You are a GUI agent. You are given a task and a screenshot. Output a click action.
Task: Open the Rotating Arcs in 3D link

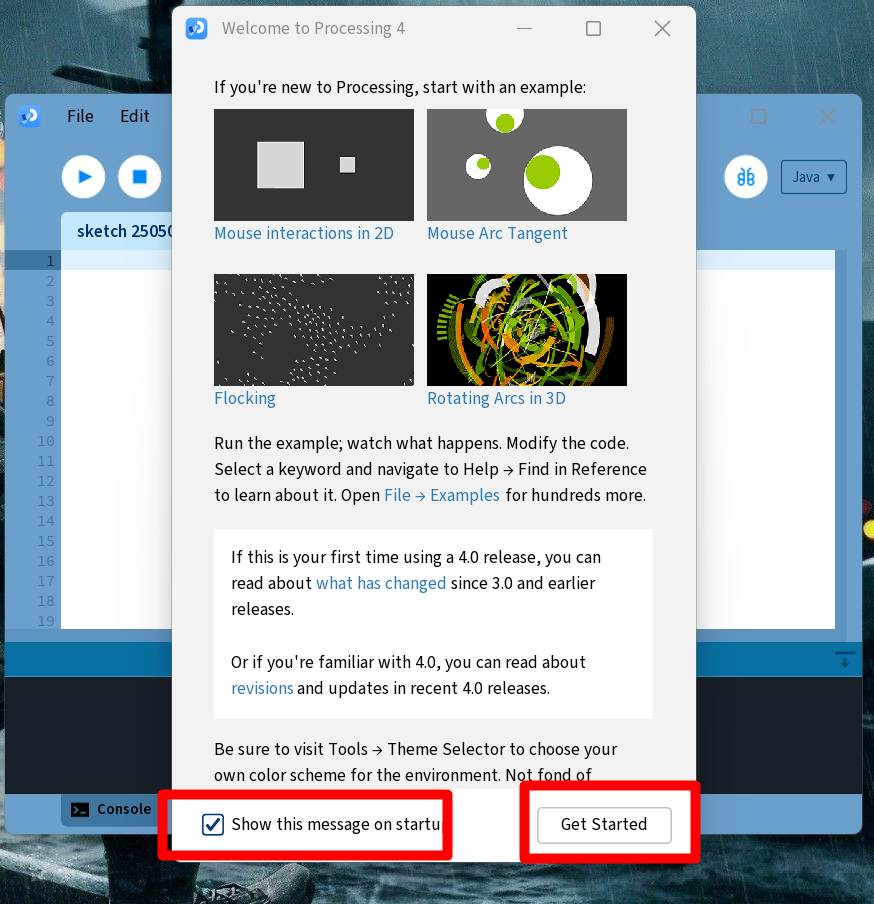click(496, 398)
